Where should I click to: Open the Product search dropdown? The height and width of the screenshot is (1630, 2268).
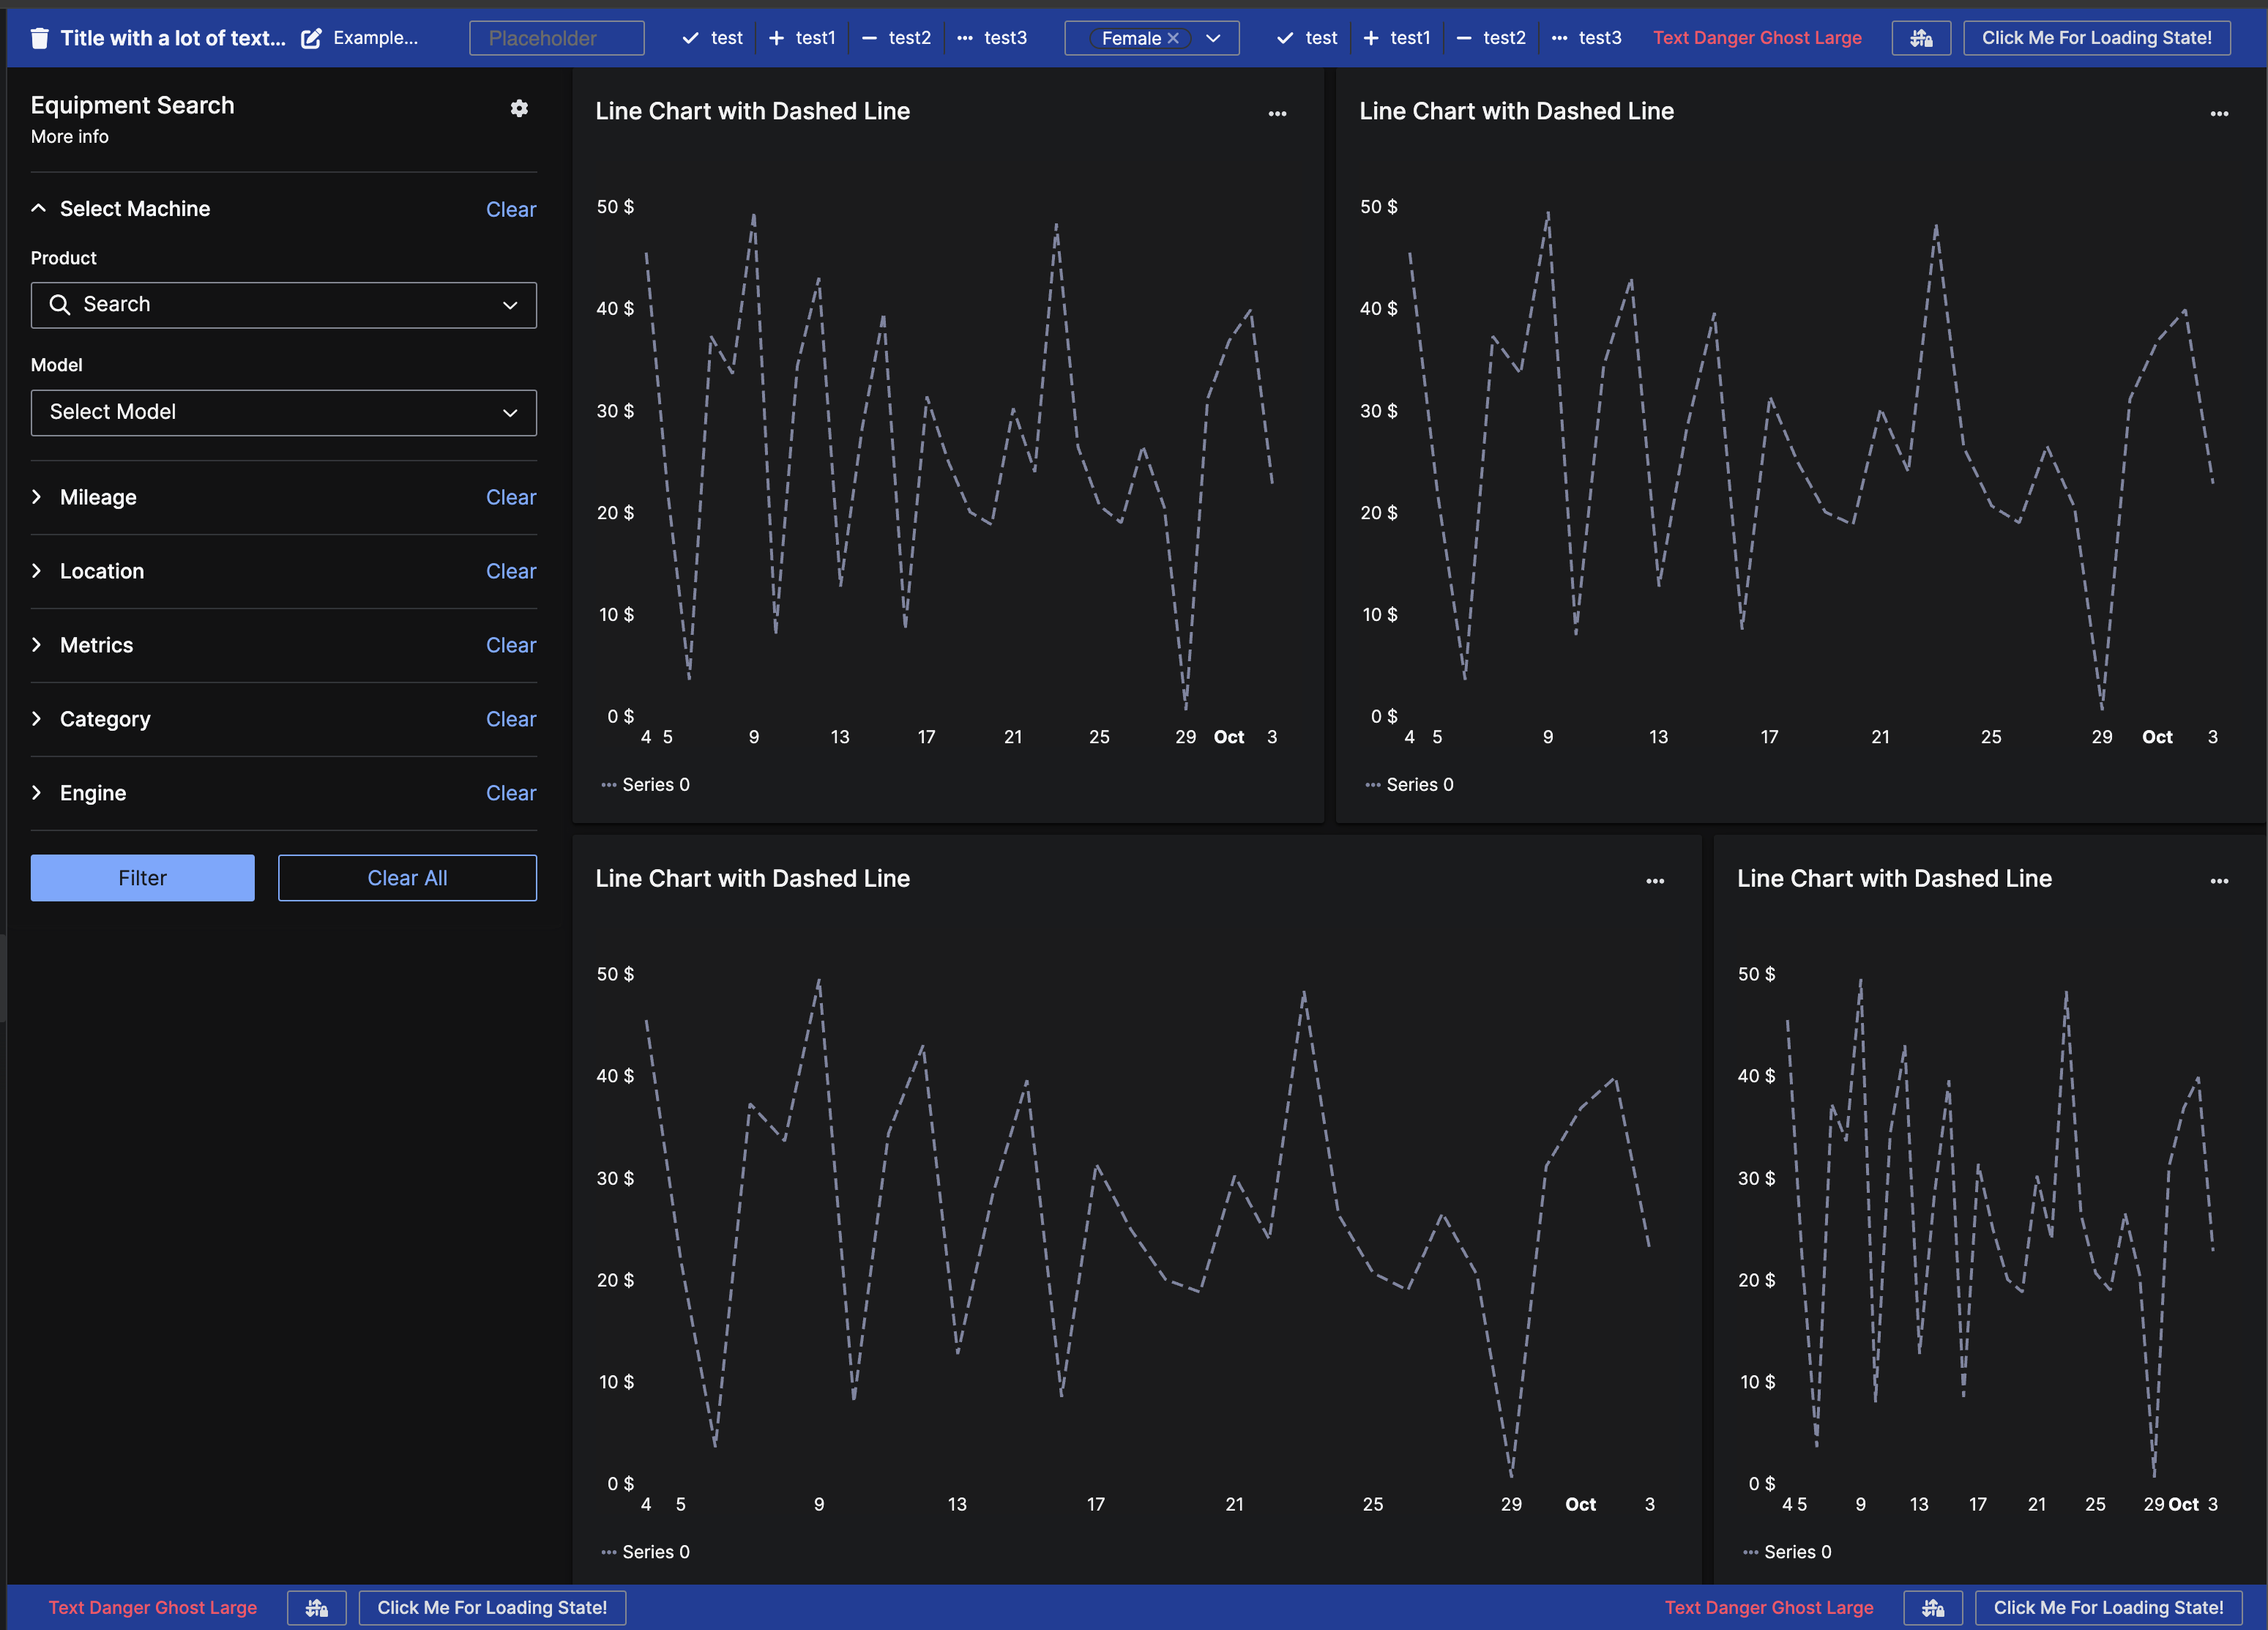pyautogui.click(x=283, y=305)
